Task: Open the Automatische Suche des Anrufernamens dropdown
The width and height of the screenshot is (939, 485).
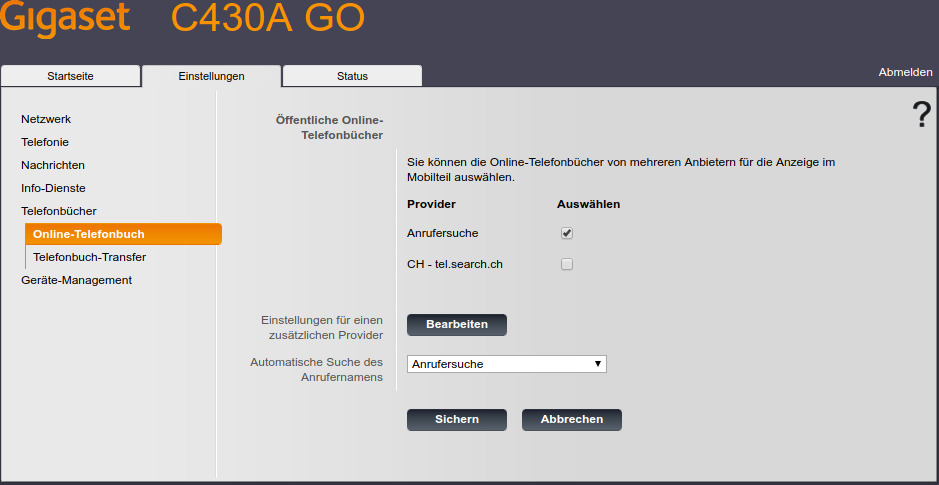Action: (x=506, y=364)
